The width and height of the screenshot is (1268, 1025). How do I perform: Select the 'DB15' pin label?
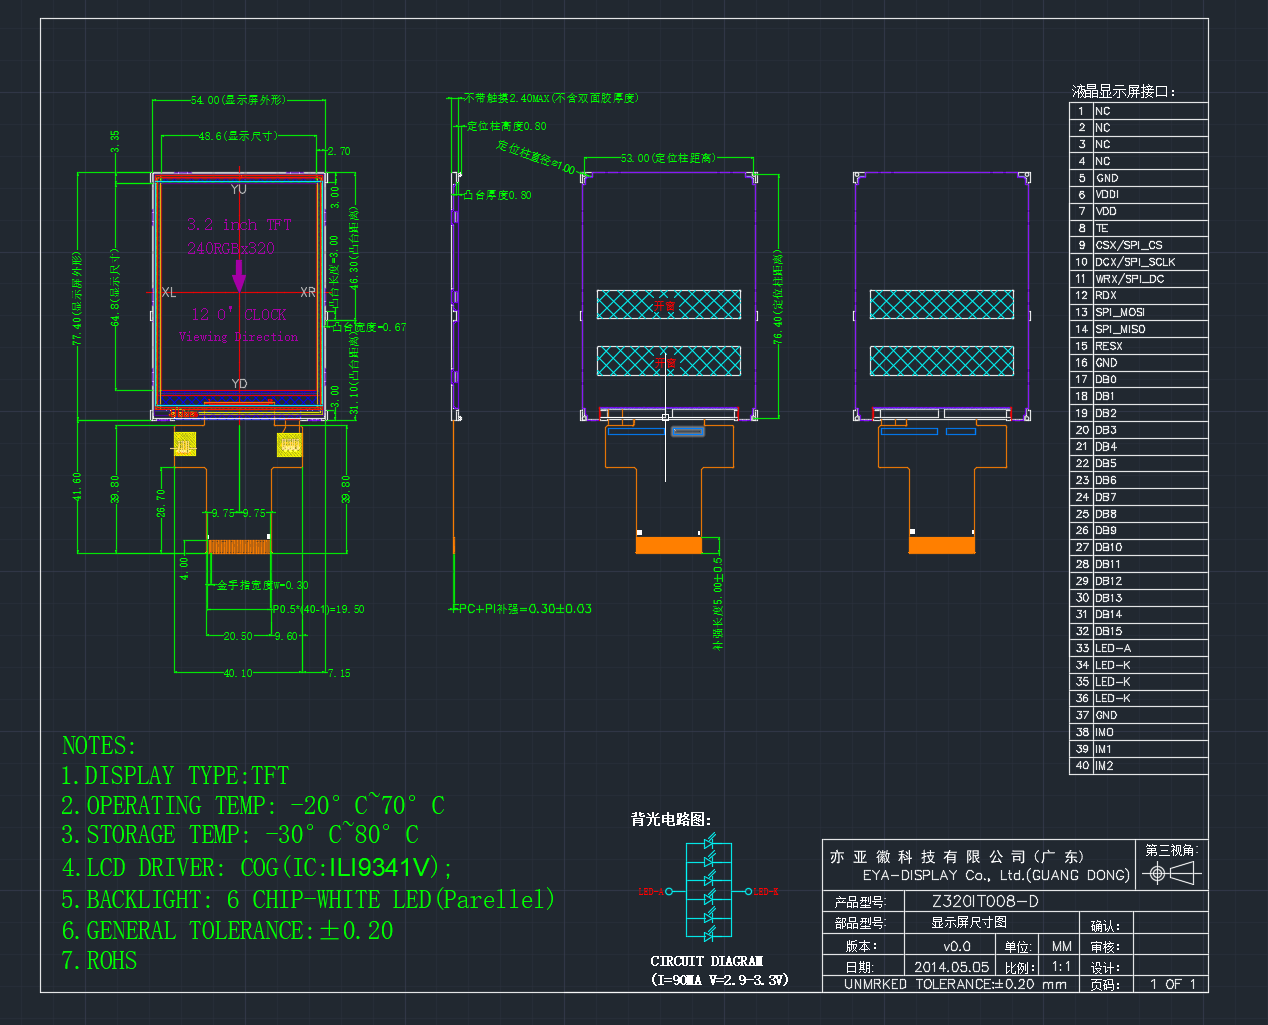click(x=1109, y=631)
